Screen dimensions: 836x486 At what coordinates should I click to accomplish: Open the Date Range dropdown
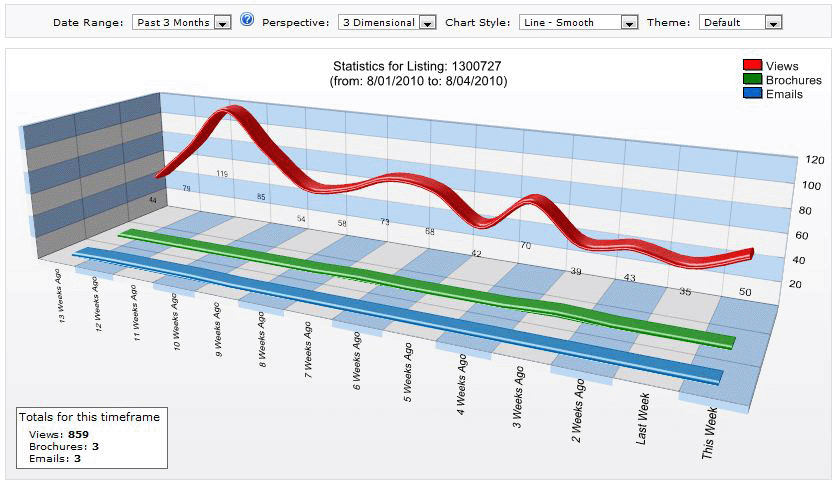(181, 22)
